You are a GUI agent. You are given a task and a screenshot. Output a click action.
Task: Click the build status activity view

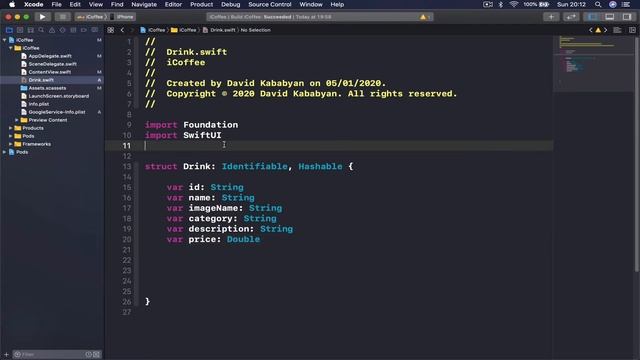[319, 17]
